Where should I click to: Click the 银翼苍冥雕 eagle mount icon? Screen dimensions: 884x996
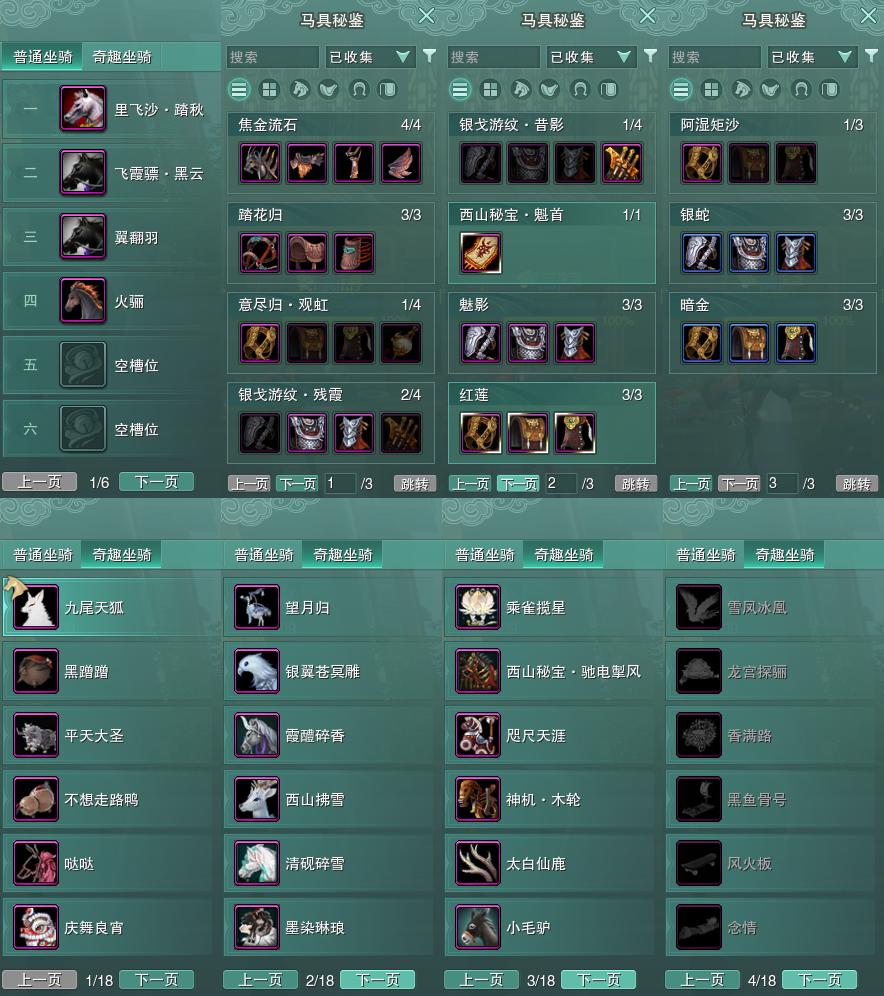coord(257,671)
